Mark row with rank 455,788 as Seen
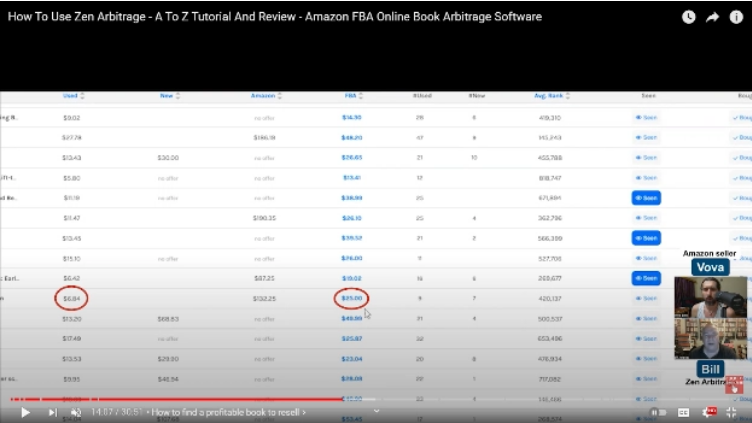 coord(646,158)
